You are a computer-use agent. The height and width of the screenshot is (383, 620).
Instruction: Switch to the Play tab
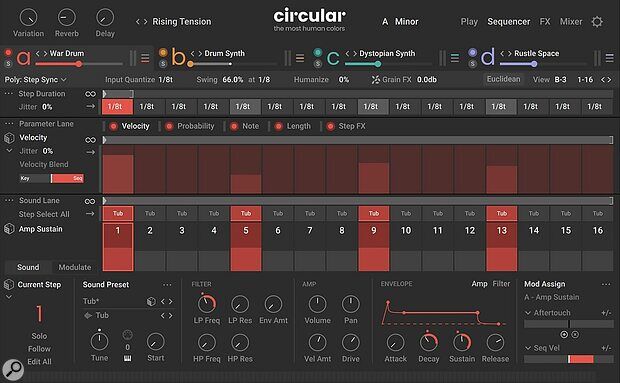[x=469, y=22]
